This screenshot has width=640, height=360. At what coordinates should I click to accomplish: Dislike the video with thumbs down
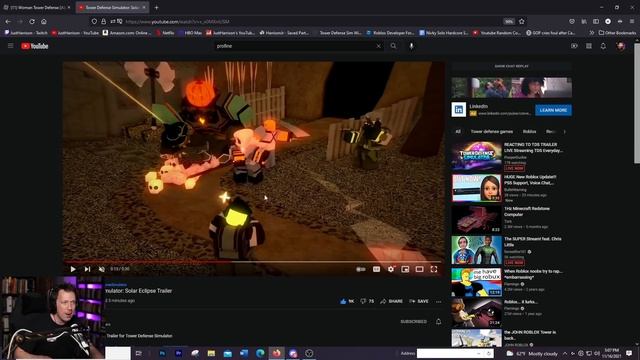[x=367, y=301]
